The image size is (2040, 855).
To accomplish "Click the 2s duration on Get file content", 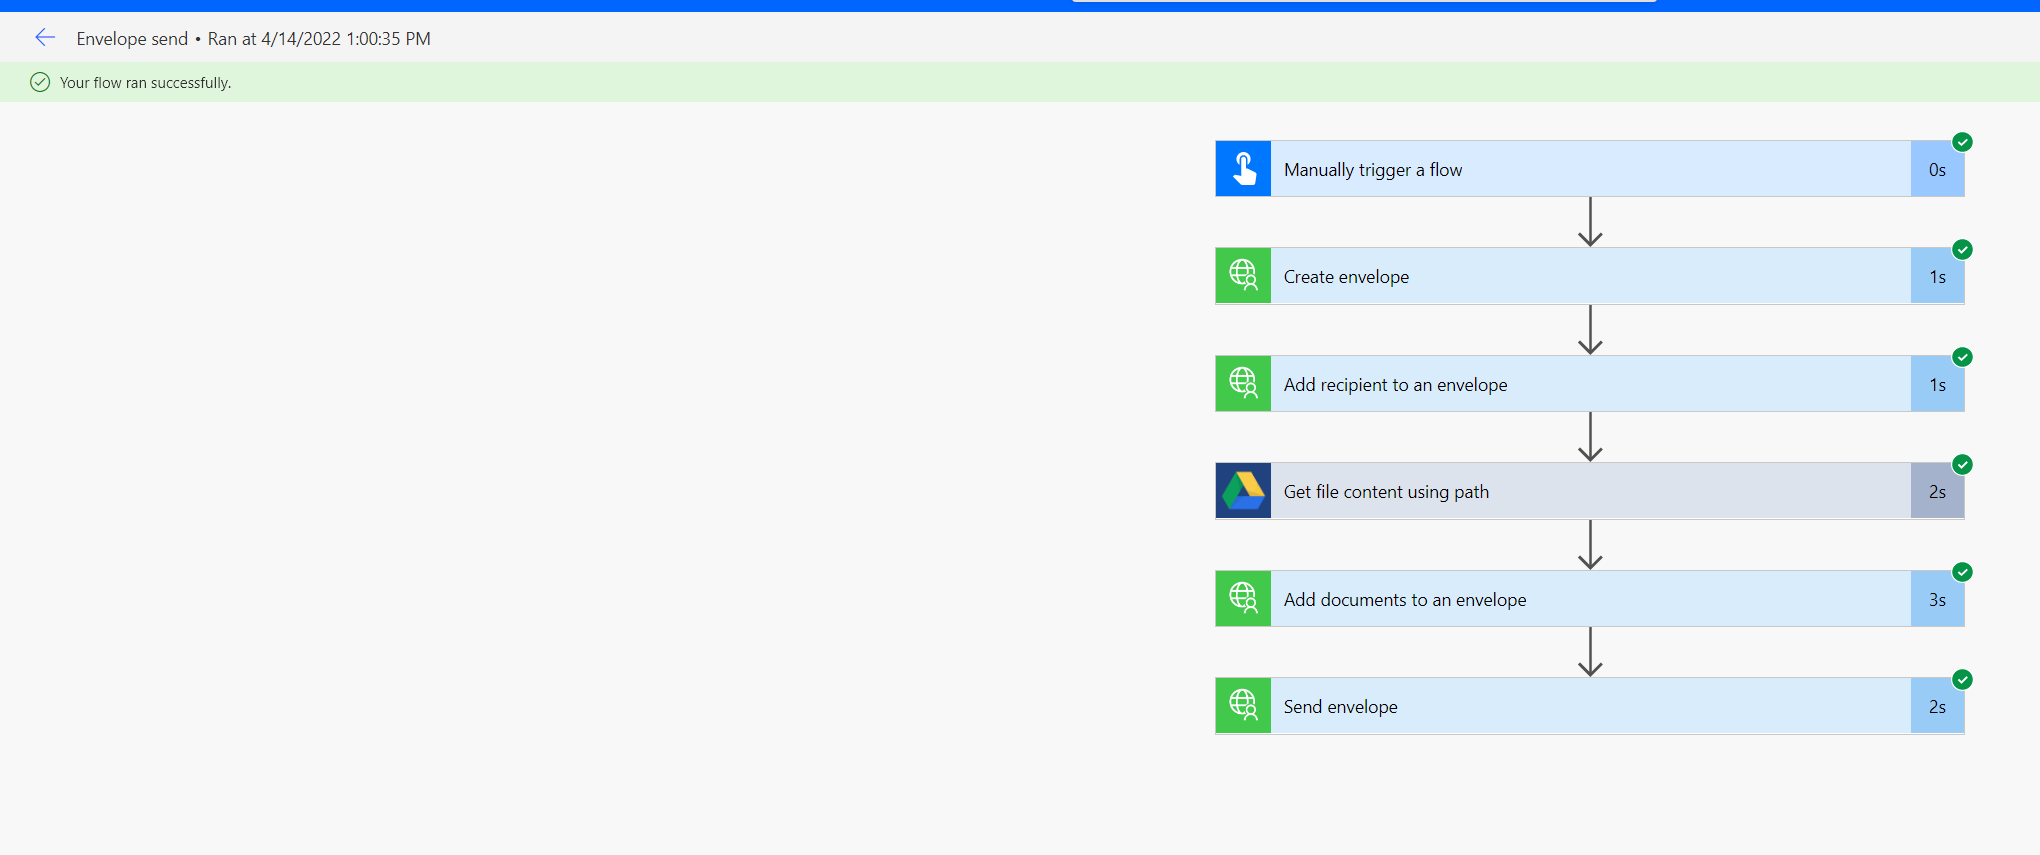I will pos(1937,491).
